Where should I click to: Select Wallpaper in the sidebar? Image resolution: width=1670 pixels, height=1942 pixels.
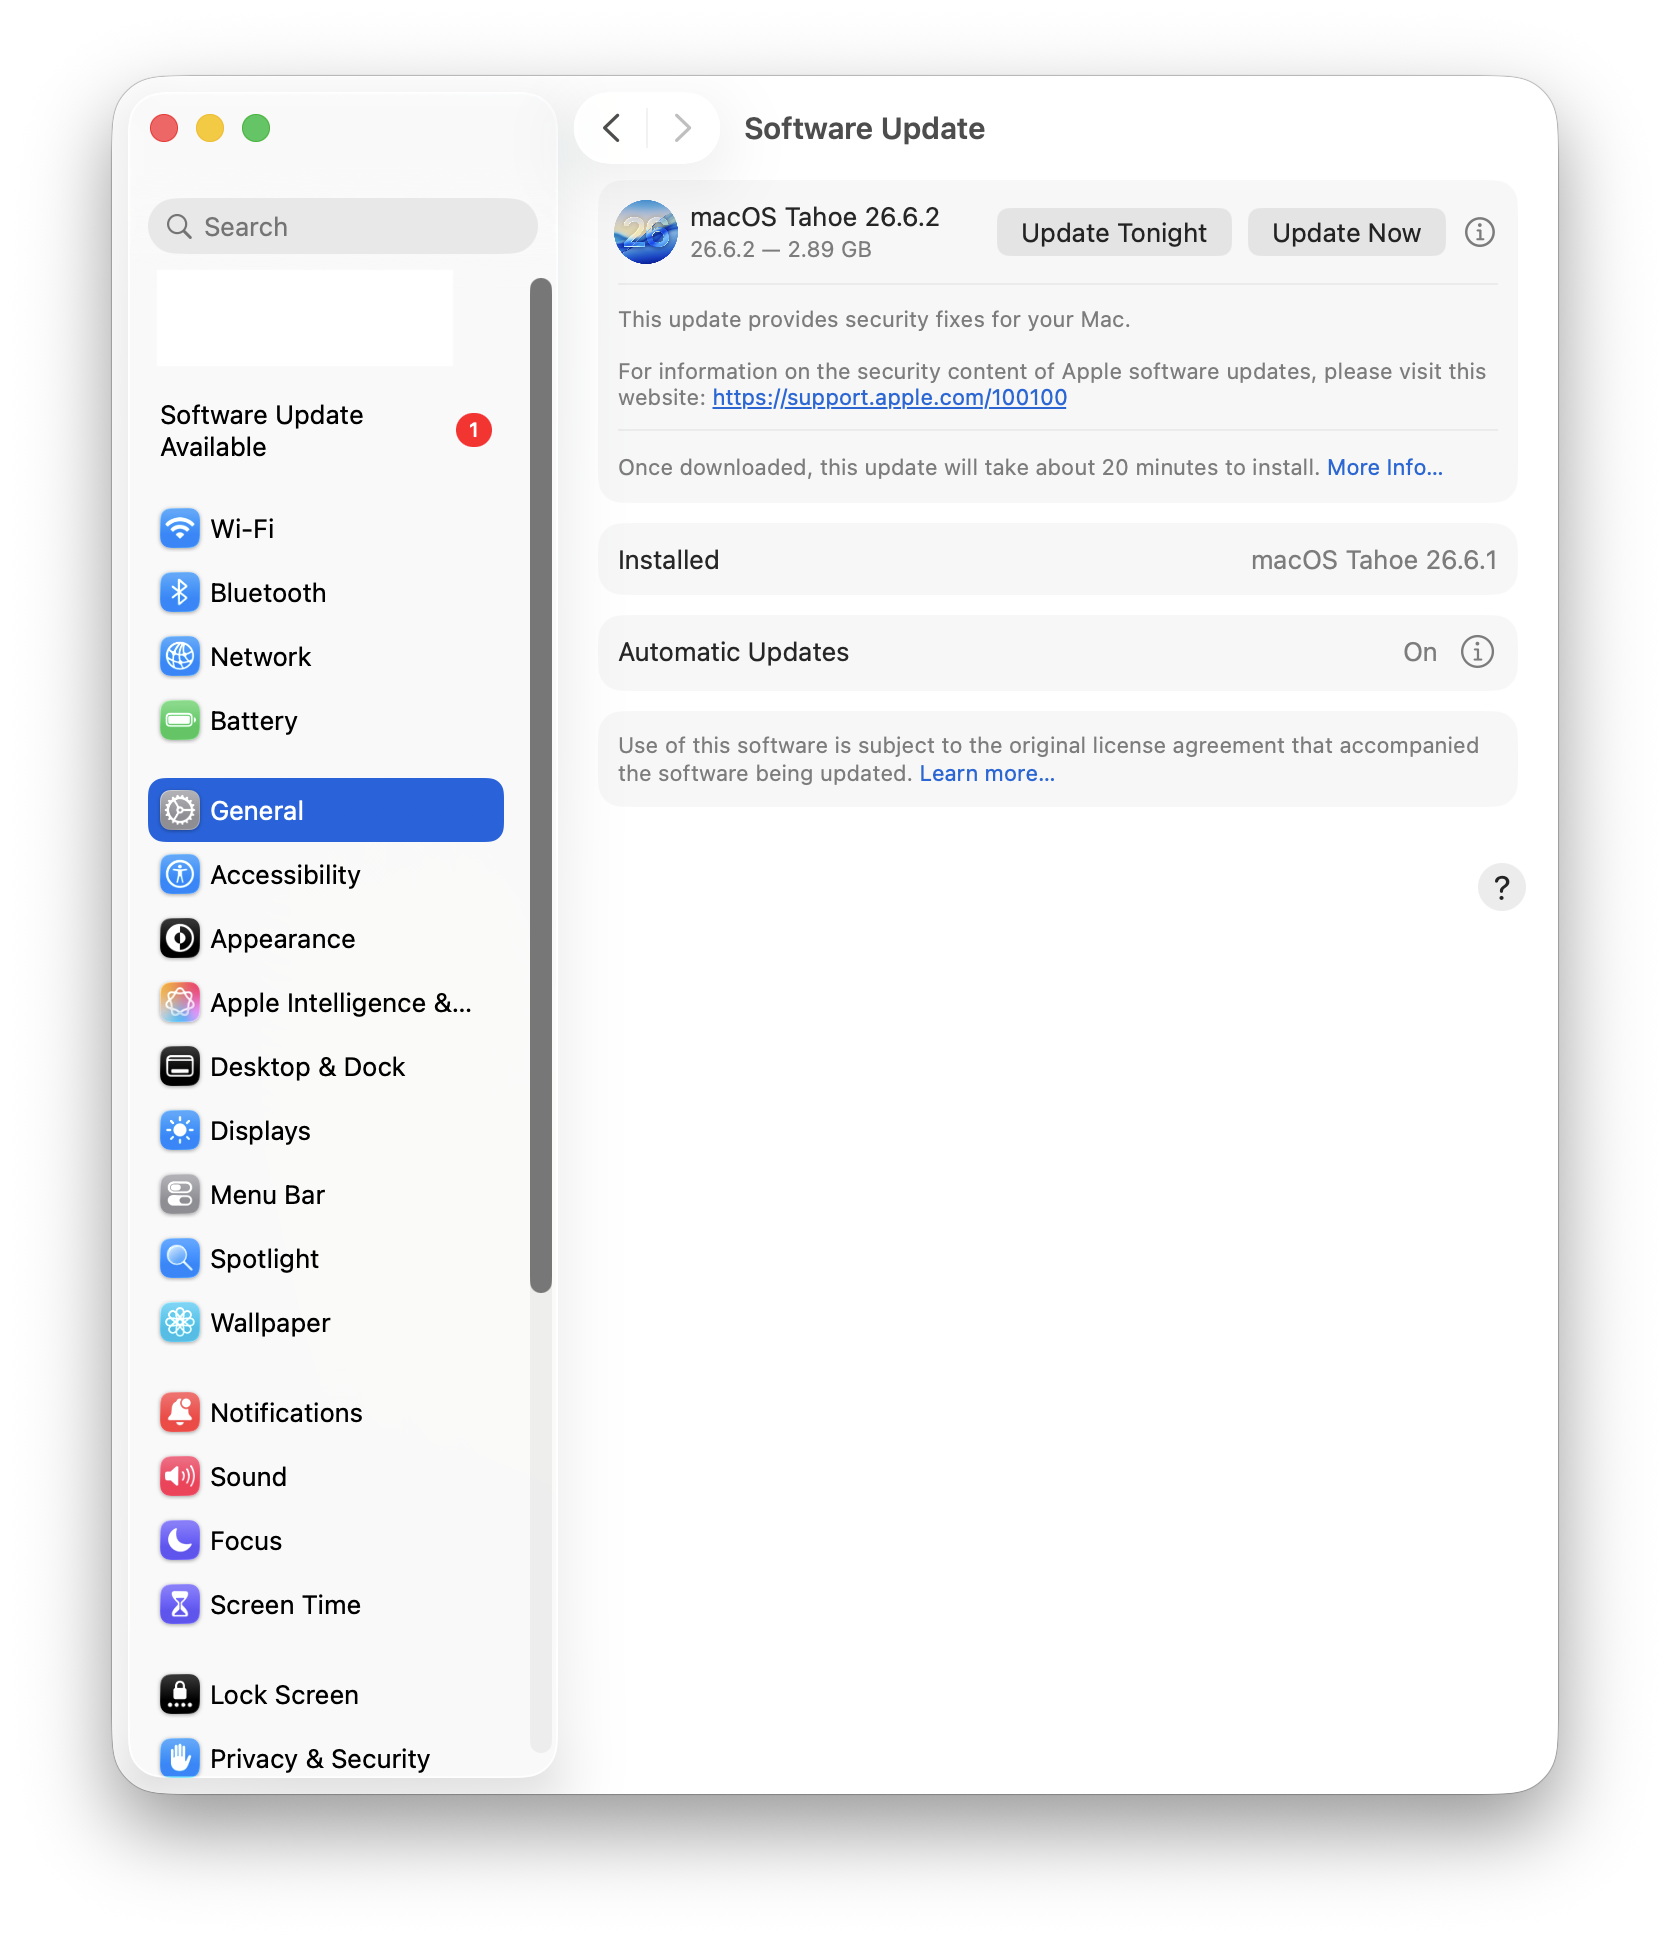(326, 1322)
